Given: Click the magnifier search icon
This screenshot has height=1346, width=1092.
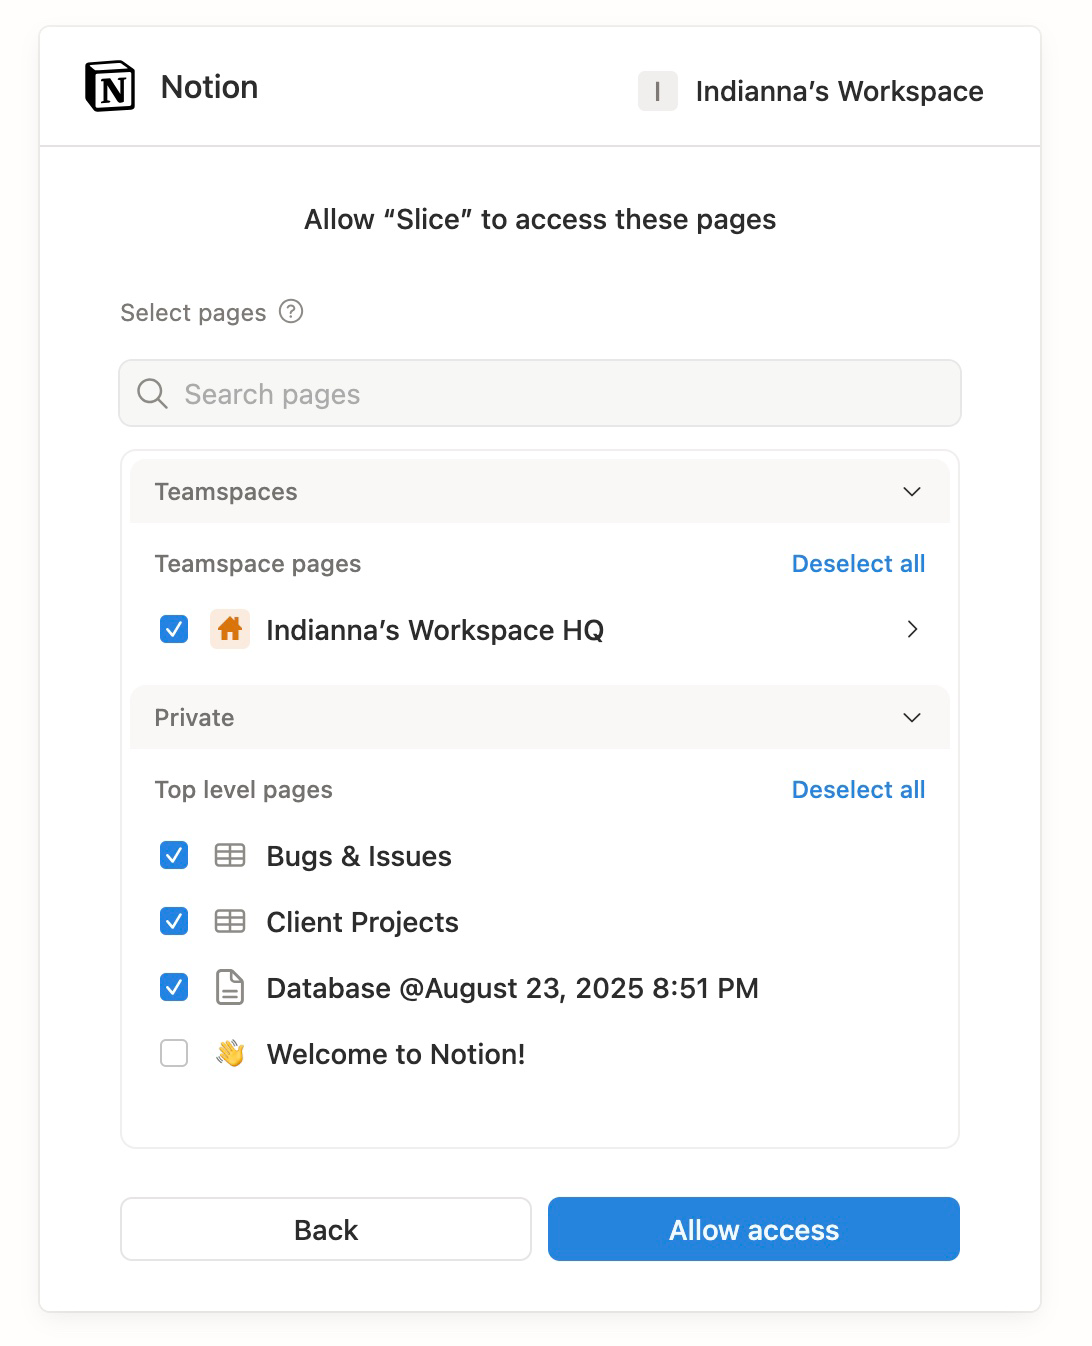Looking at the screenshot, I should pyautogui.click(x=152, y=393).
